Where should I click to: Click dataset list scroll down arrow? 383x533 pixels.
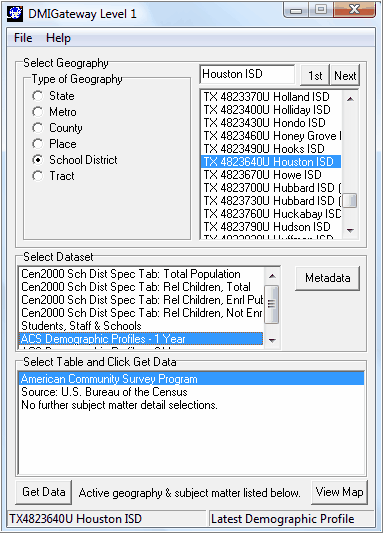(272, 340)
